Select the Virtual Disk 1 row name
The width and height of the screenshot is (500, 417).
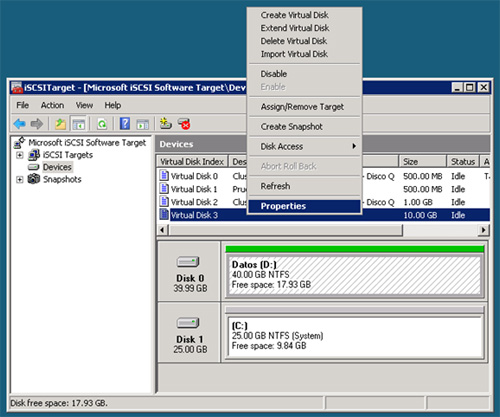click(194, 189)
